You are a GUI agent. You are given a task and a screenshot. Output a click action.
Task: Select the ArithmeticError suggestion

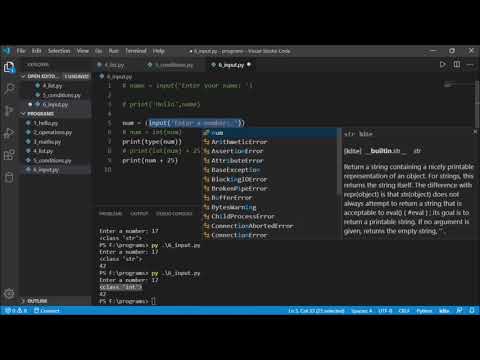coord(270,142)
